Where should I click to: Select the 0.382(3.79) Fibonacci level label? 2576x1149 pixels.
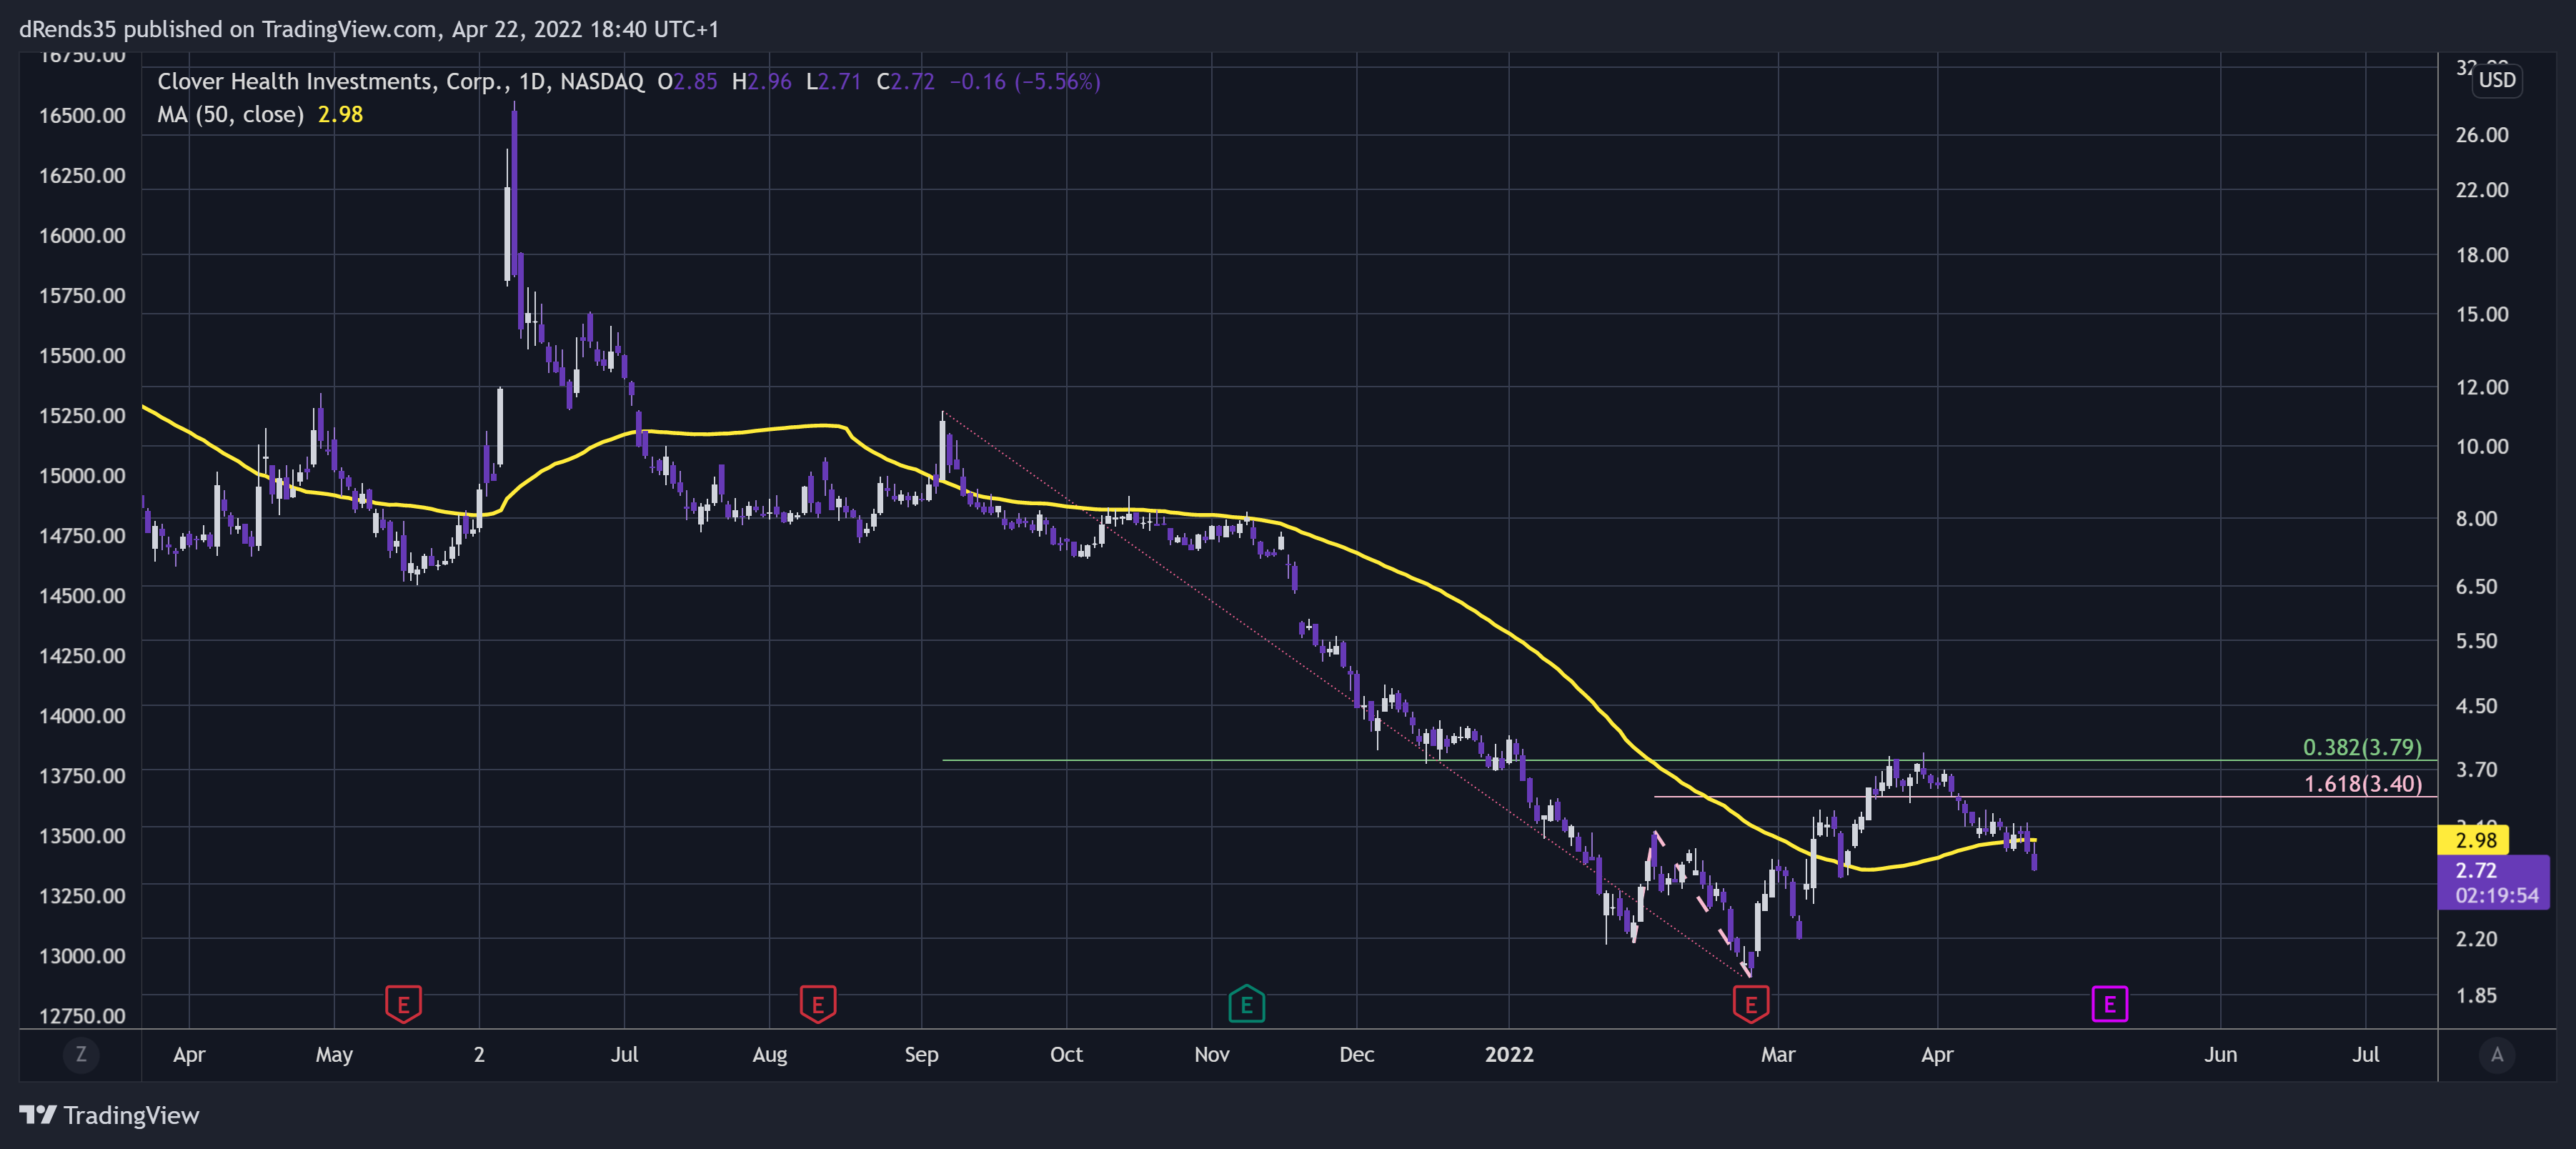tap(2362, 747)
